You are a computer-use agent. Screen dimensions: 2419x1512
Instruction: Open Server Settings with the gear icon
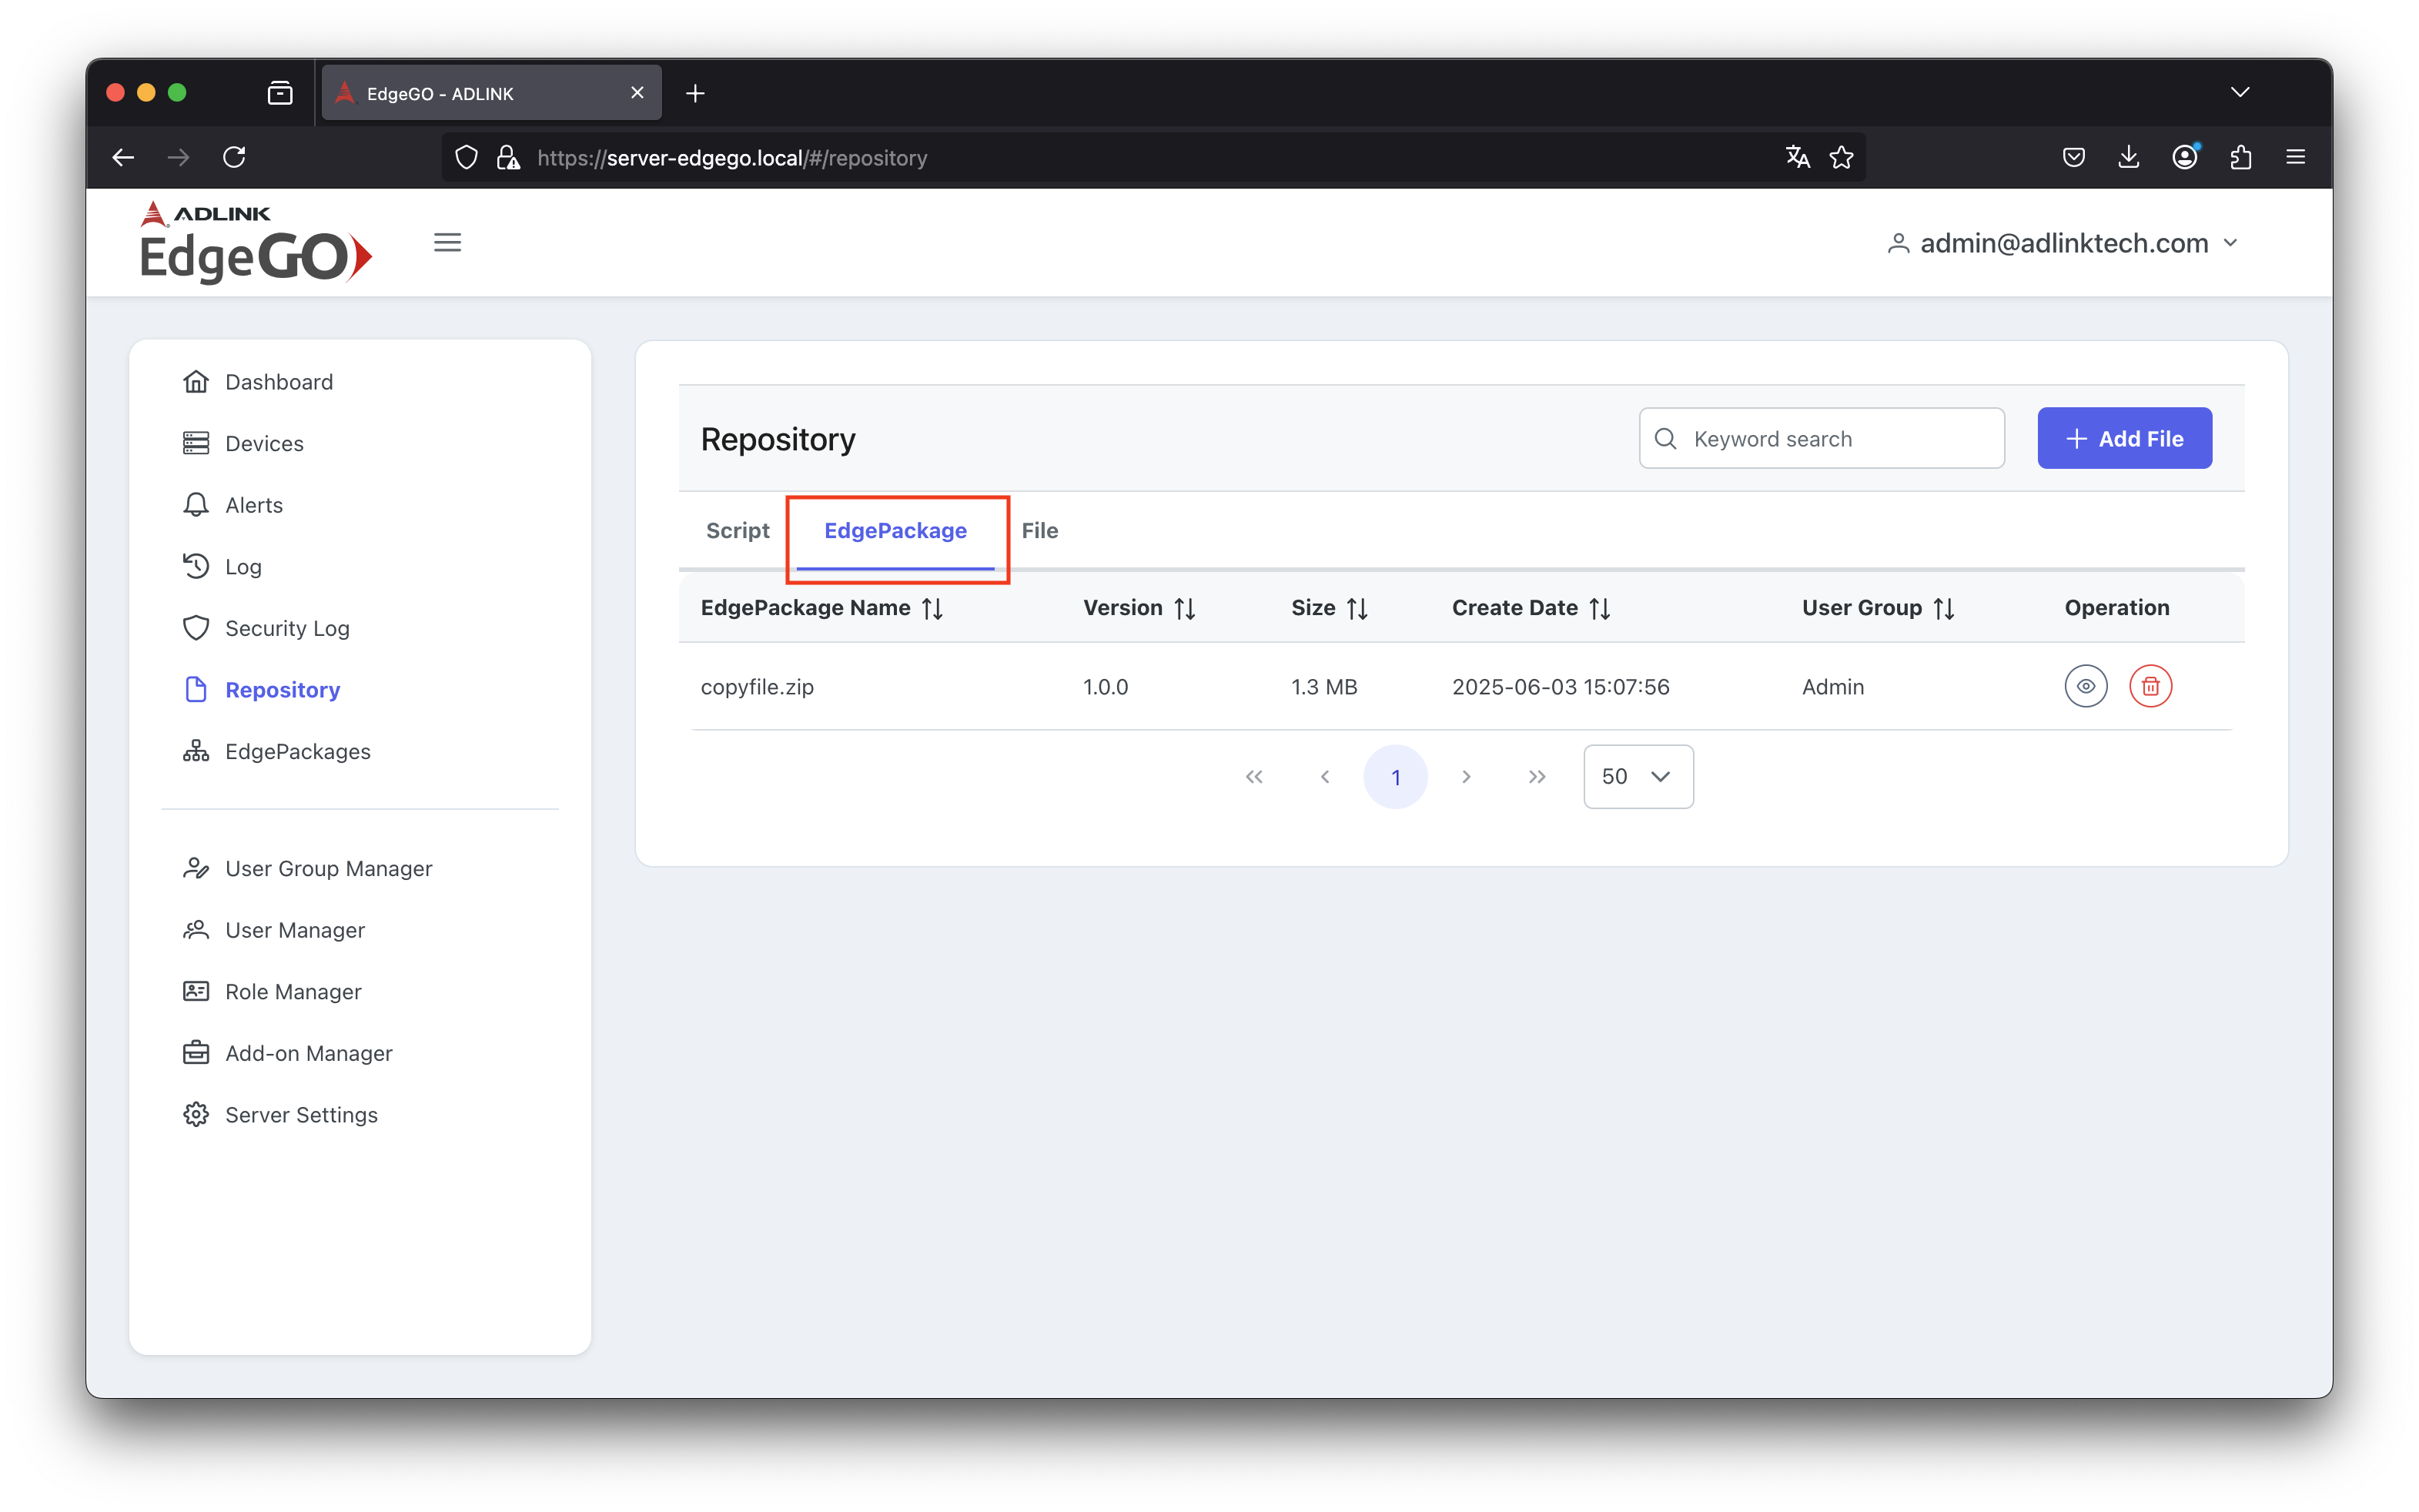(196, 1115)
